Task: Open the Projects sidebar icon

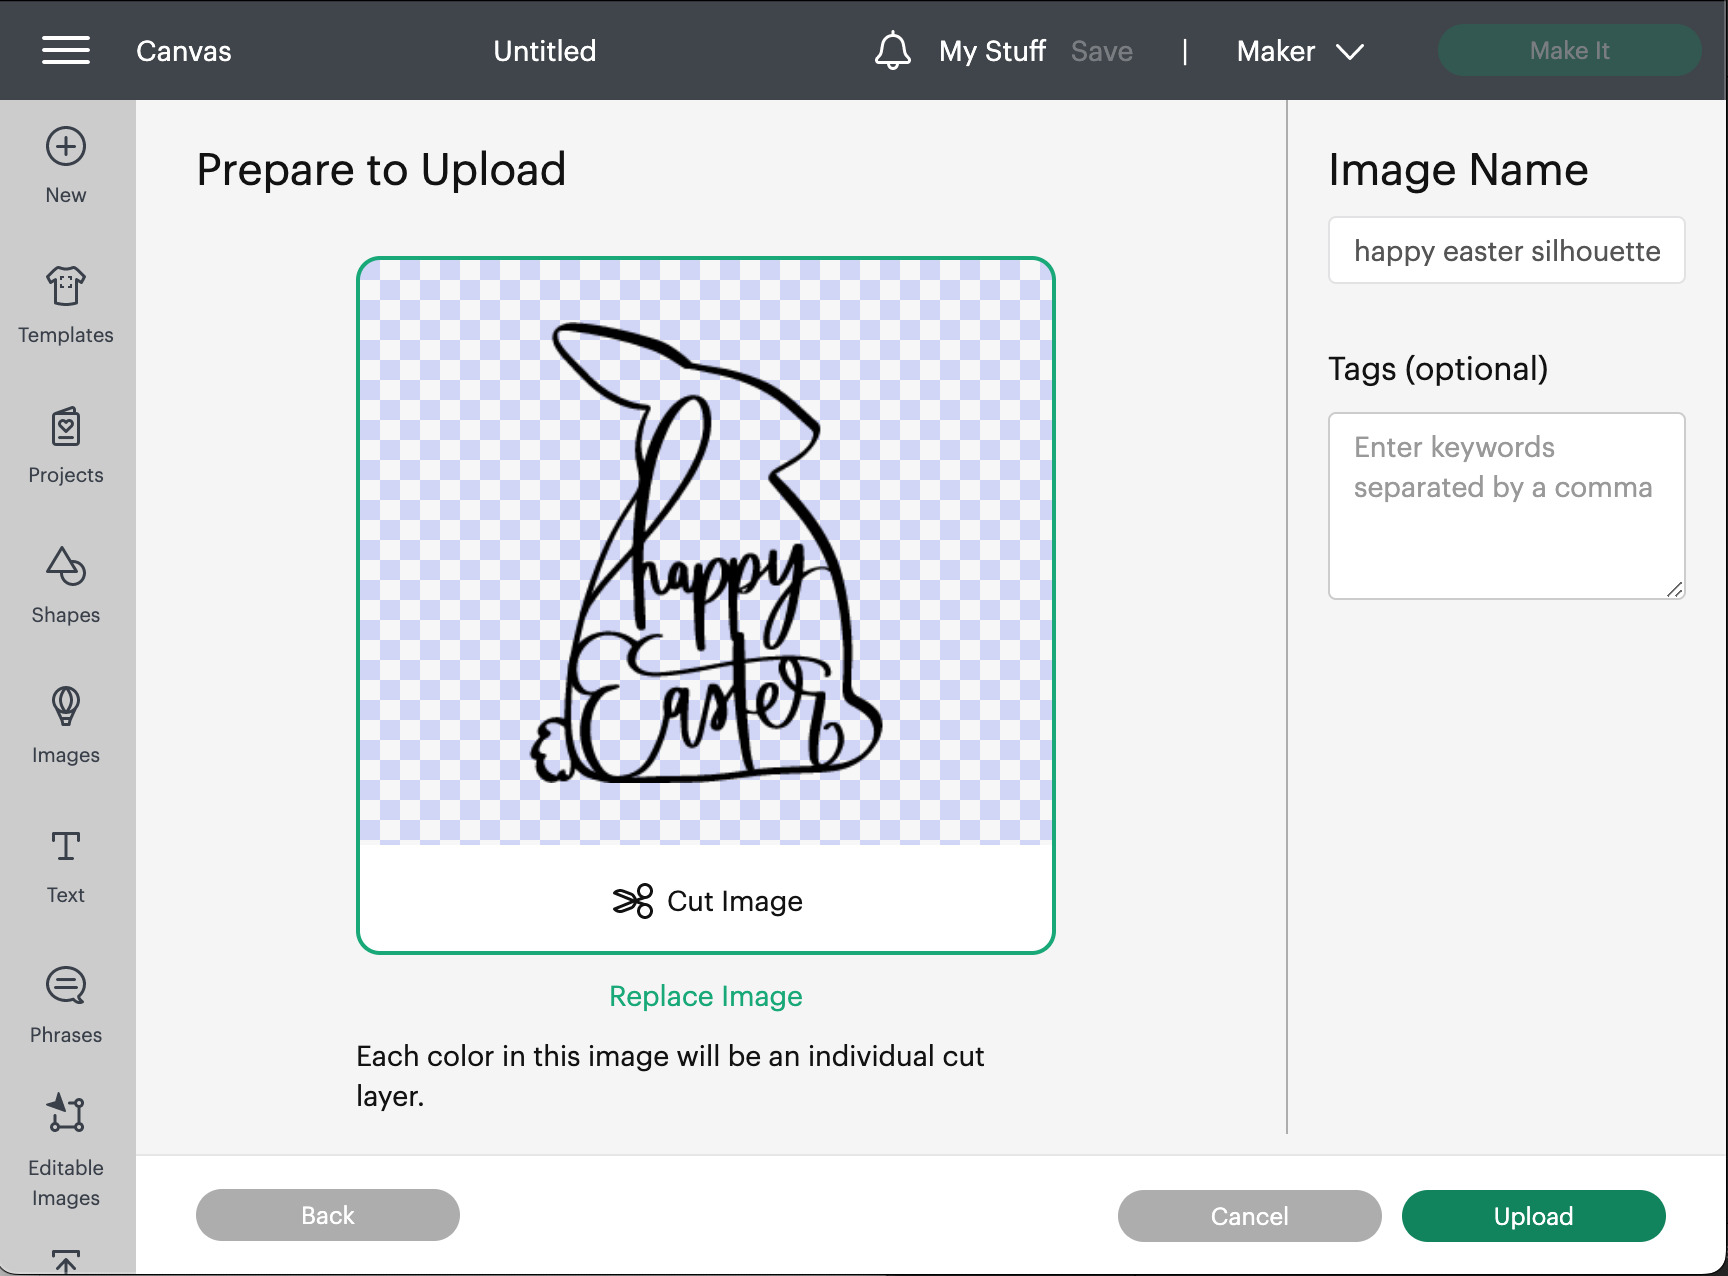Action: click(66, 427)
